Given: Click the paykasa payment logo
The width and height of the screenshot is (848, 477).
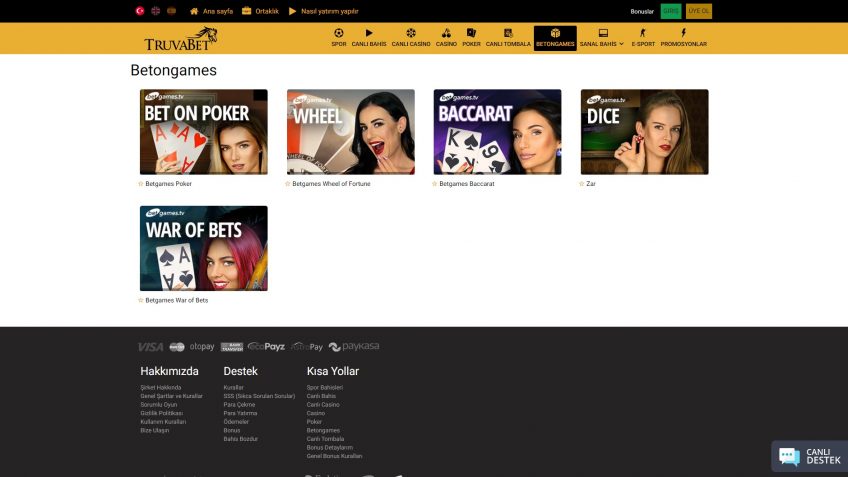Looking at the screenshot, I should click(354, 347).
